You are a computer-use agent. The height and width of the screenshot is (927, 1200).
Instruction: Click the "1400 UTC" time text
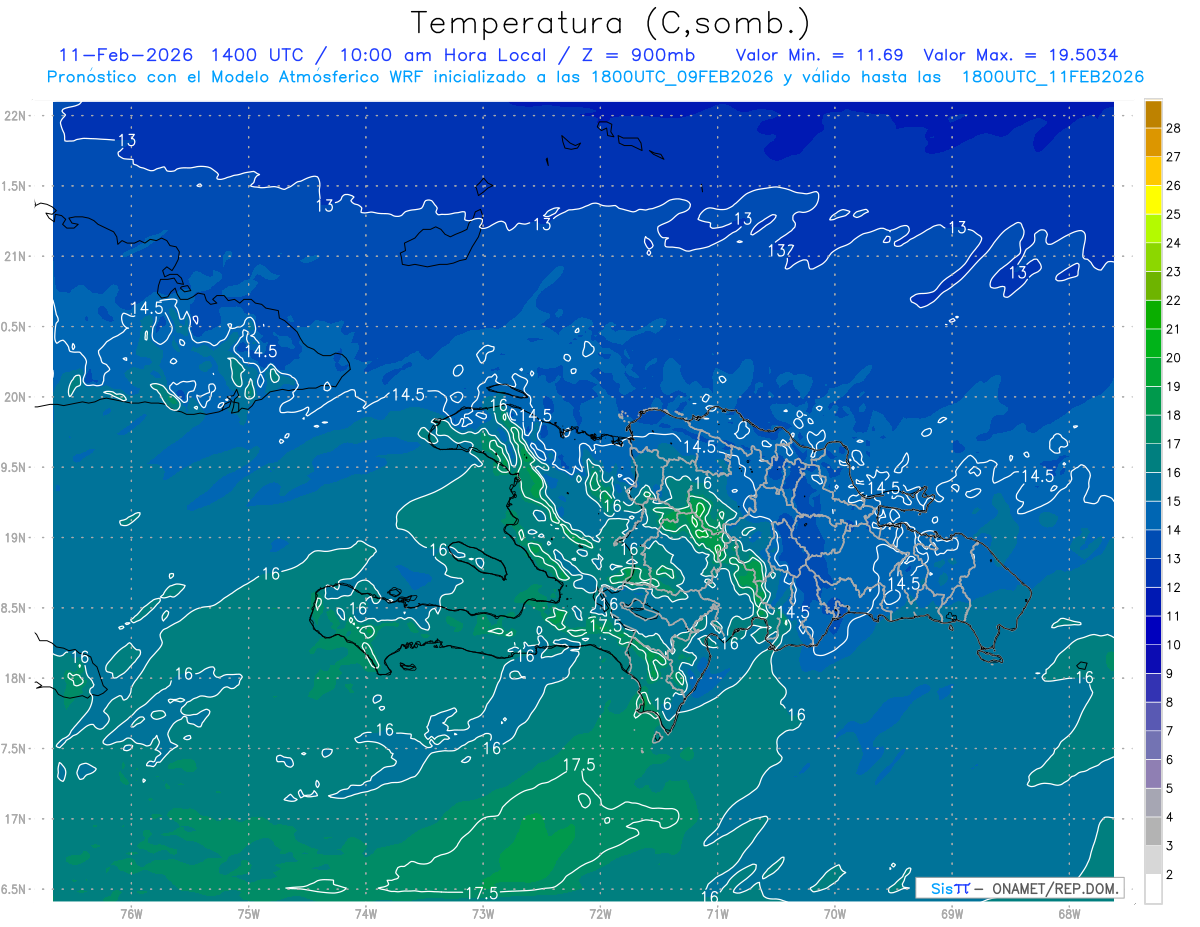point(257,55)
